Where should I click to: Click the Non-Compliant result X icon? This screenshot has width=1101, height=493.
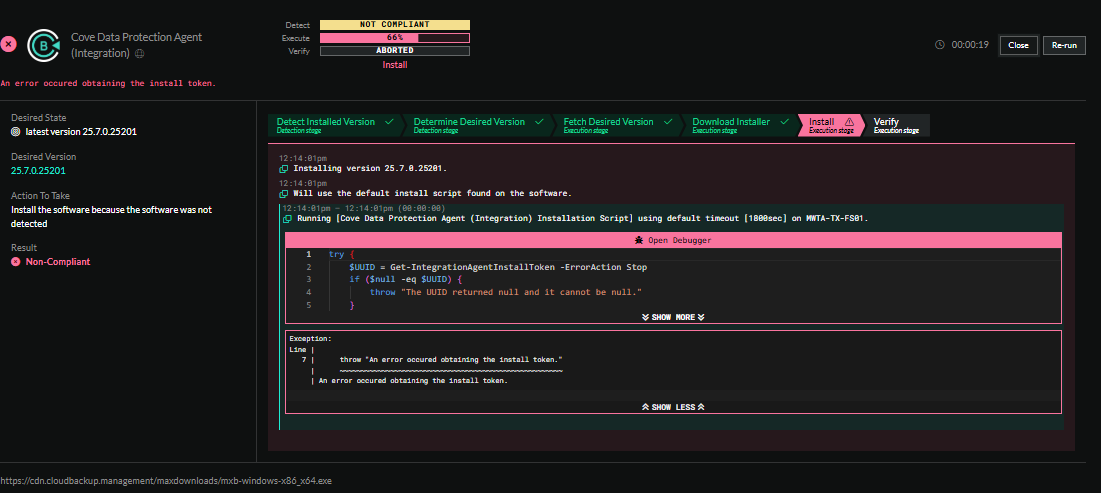[x=16, y=262]
